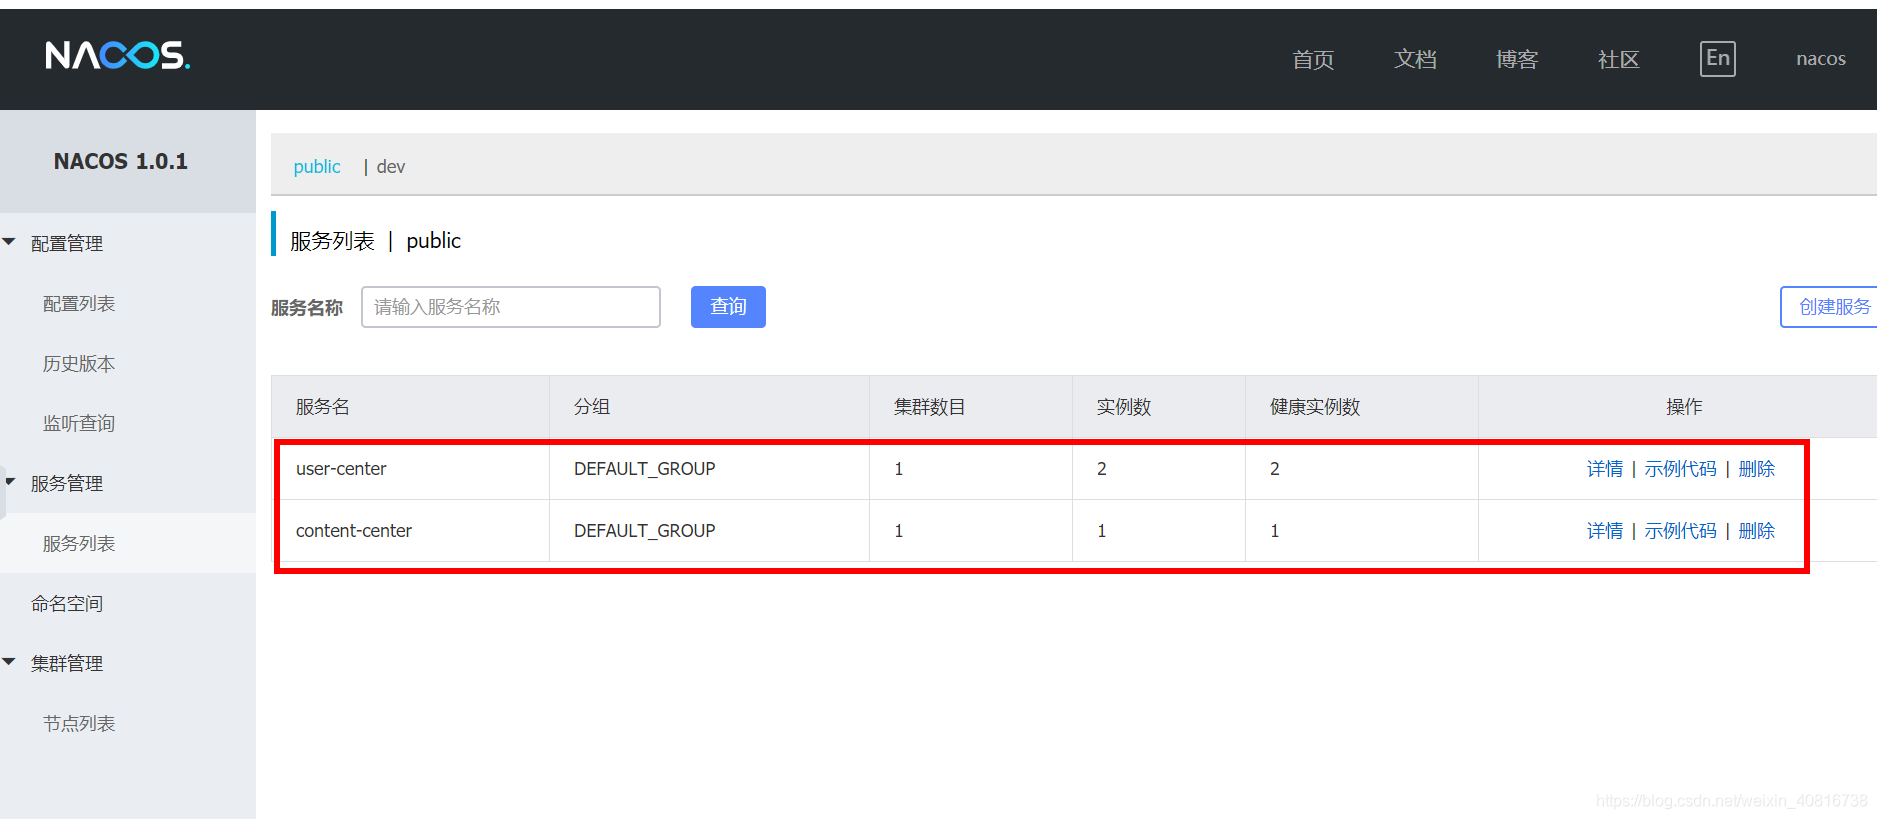Open 详情 for content-center
Viewport: 1877px width, 819px height.
1605,531
